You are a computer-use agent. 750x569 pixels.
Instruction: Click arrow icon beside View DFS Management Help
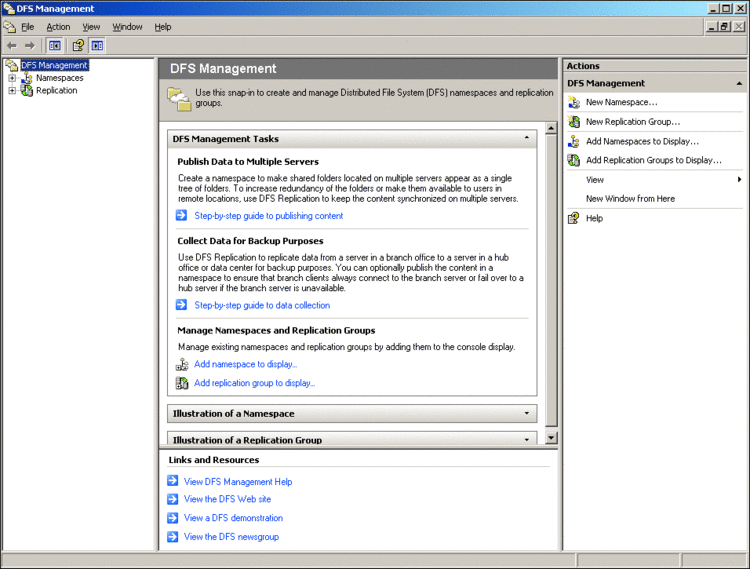point(173,481)
